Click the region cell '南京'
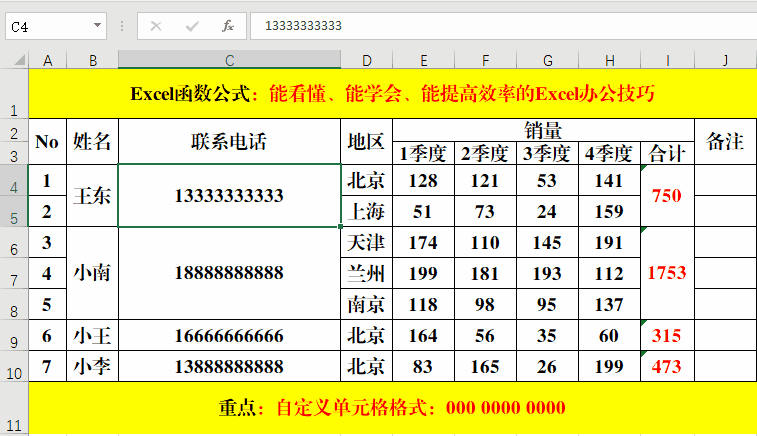 click(366, 304)
